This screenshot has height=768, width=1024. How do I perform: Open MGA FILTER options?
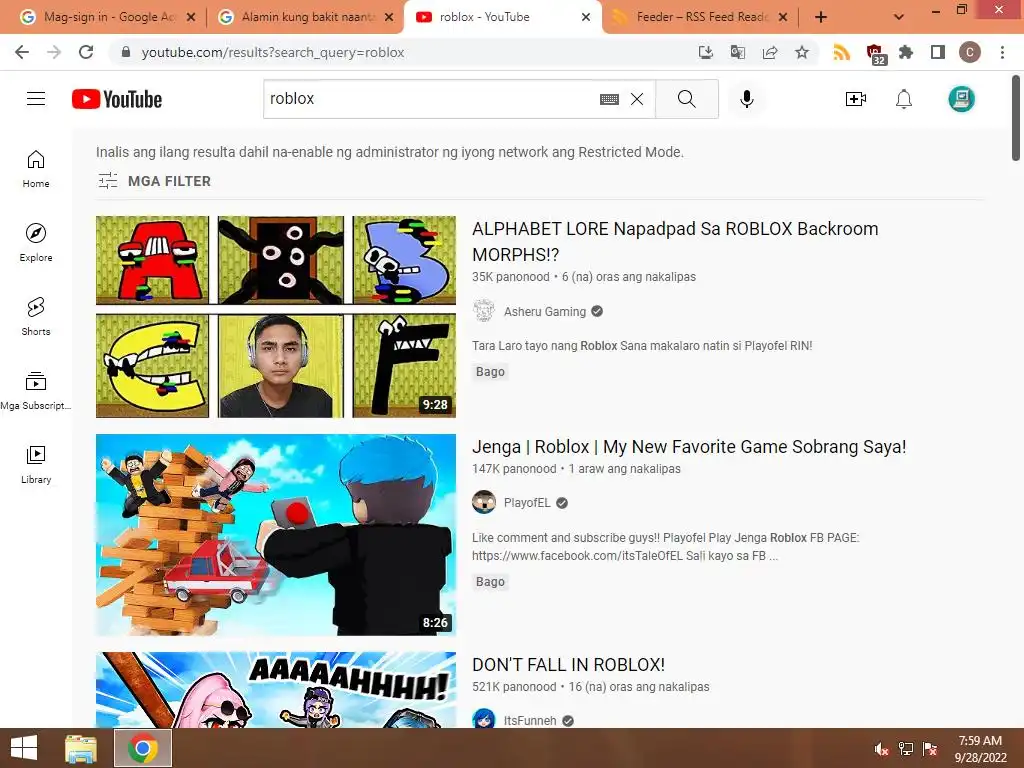154,181
